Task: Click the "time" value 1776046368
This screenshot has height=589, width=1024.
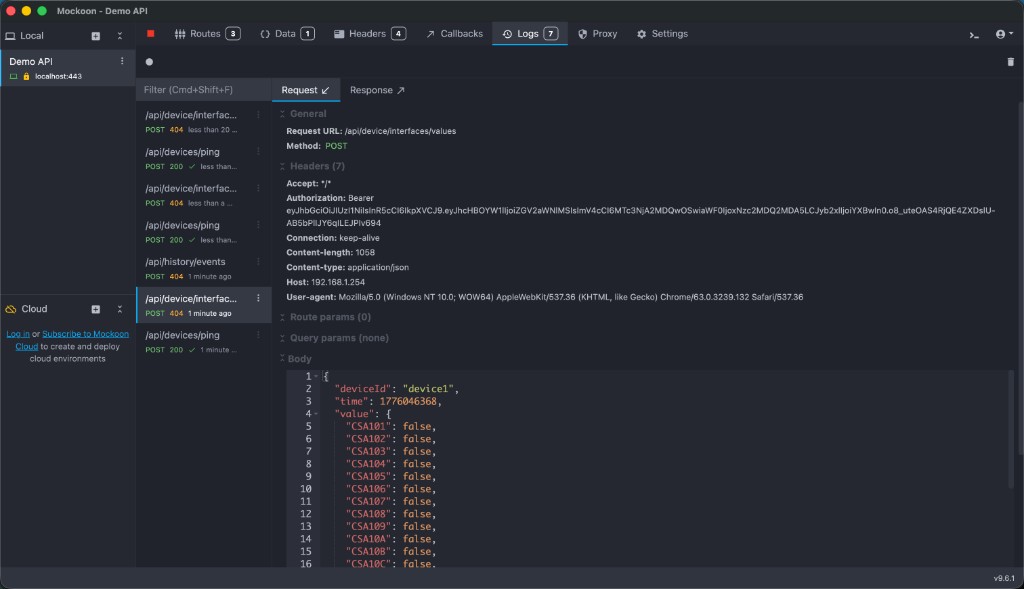Action: (408, 401)
